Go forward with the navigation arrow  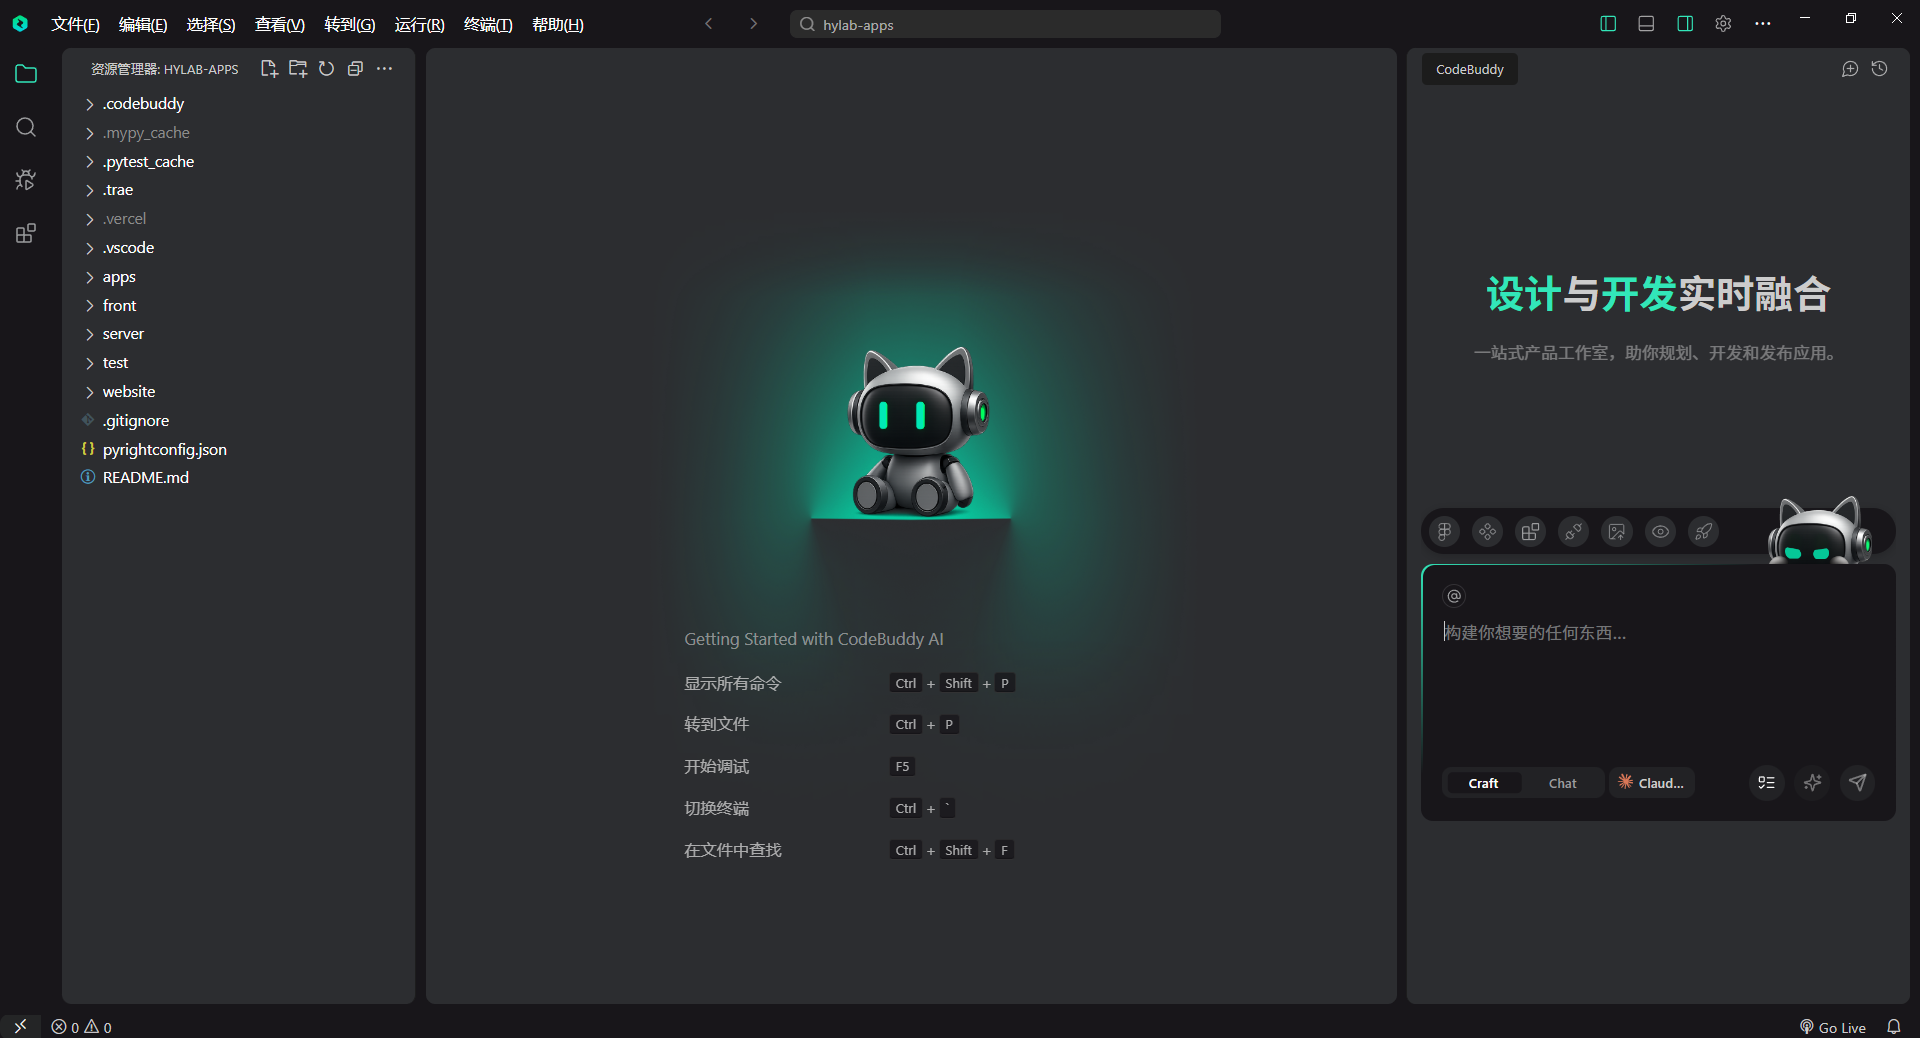(753, 24)
